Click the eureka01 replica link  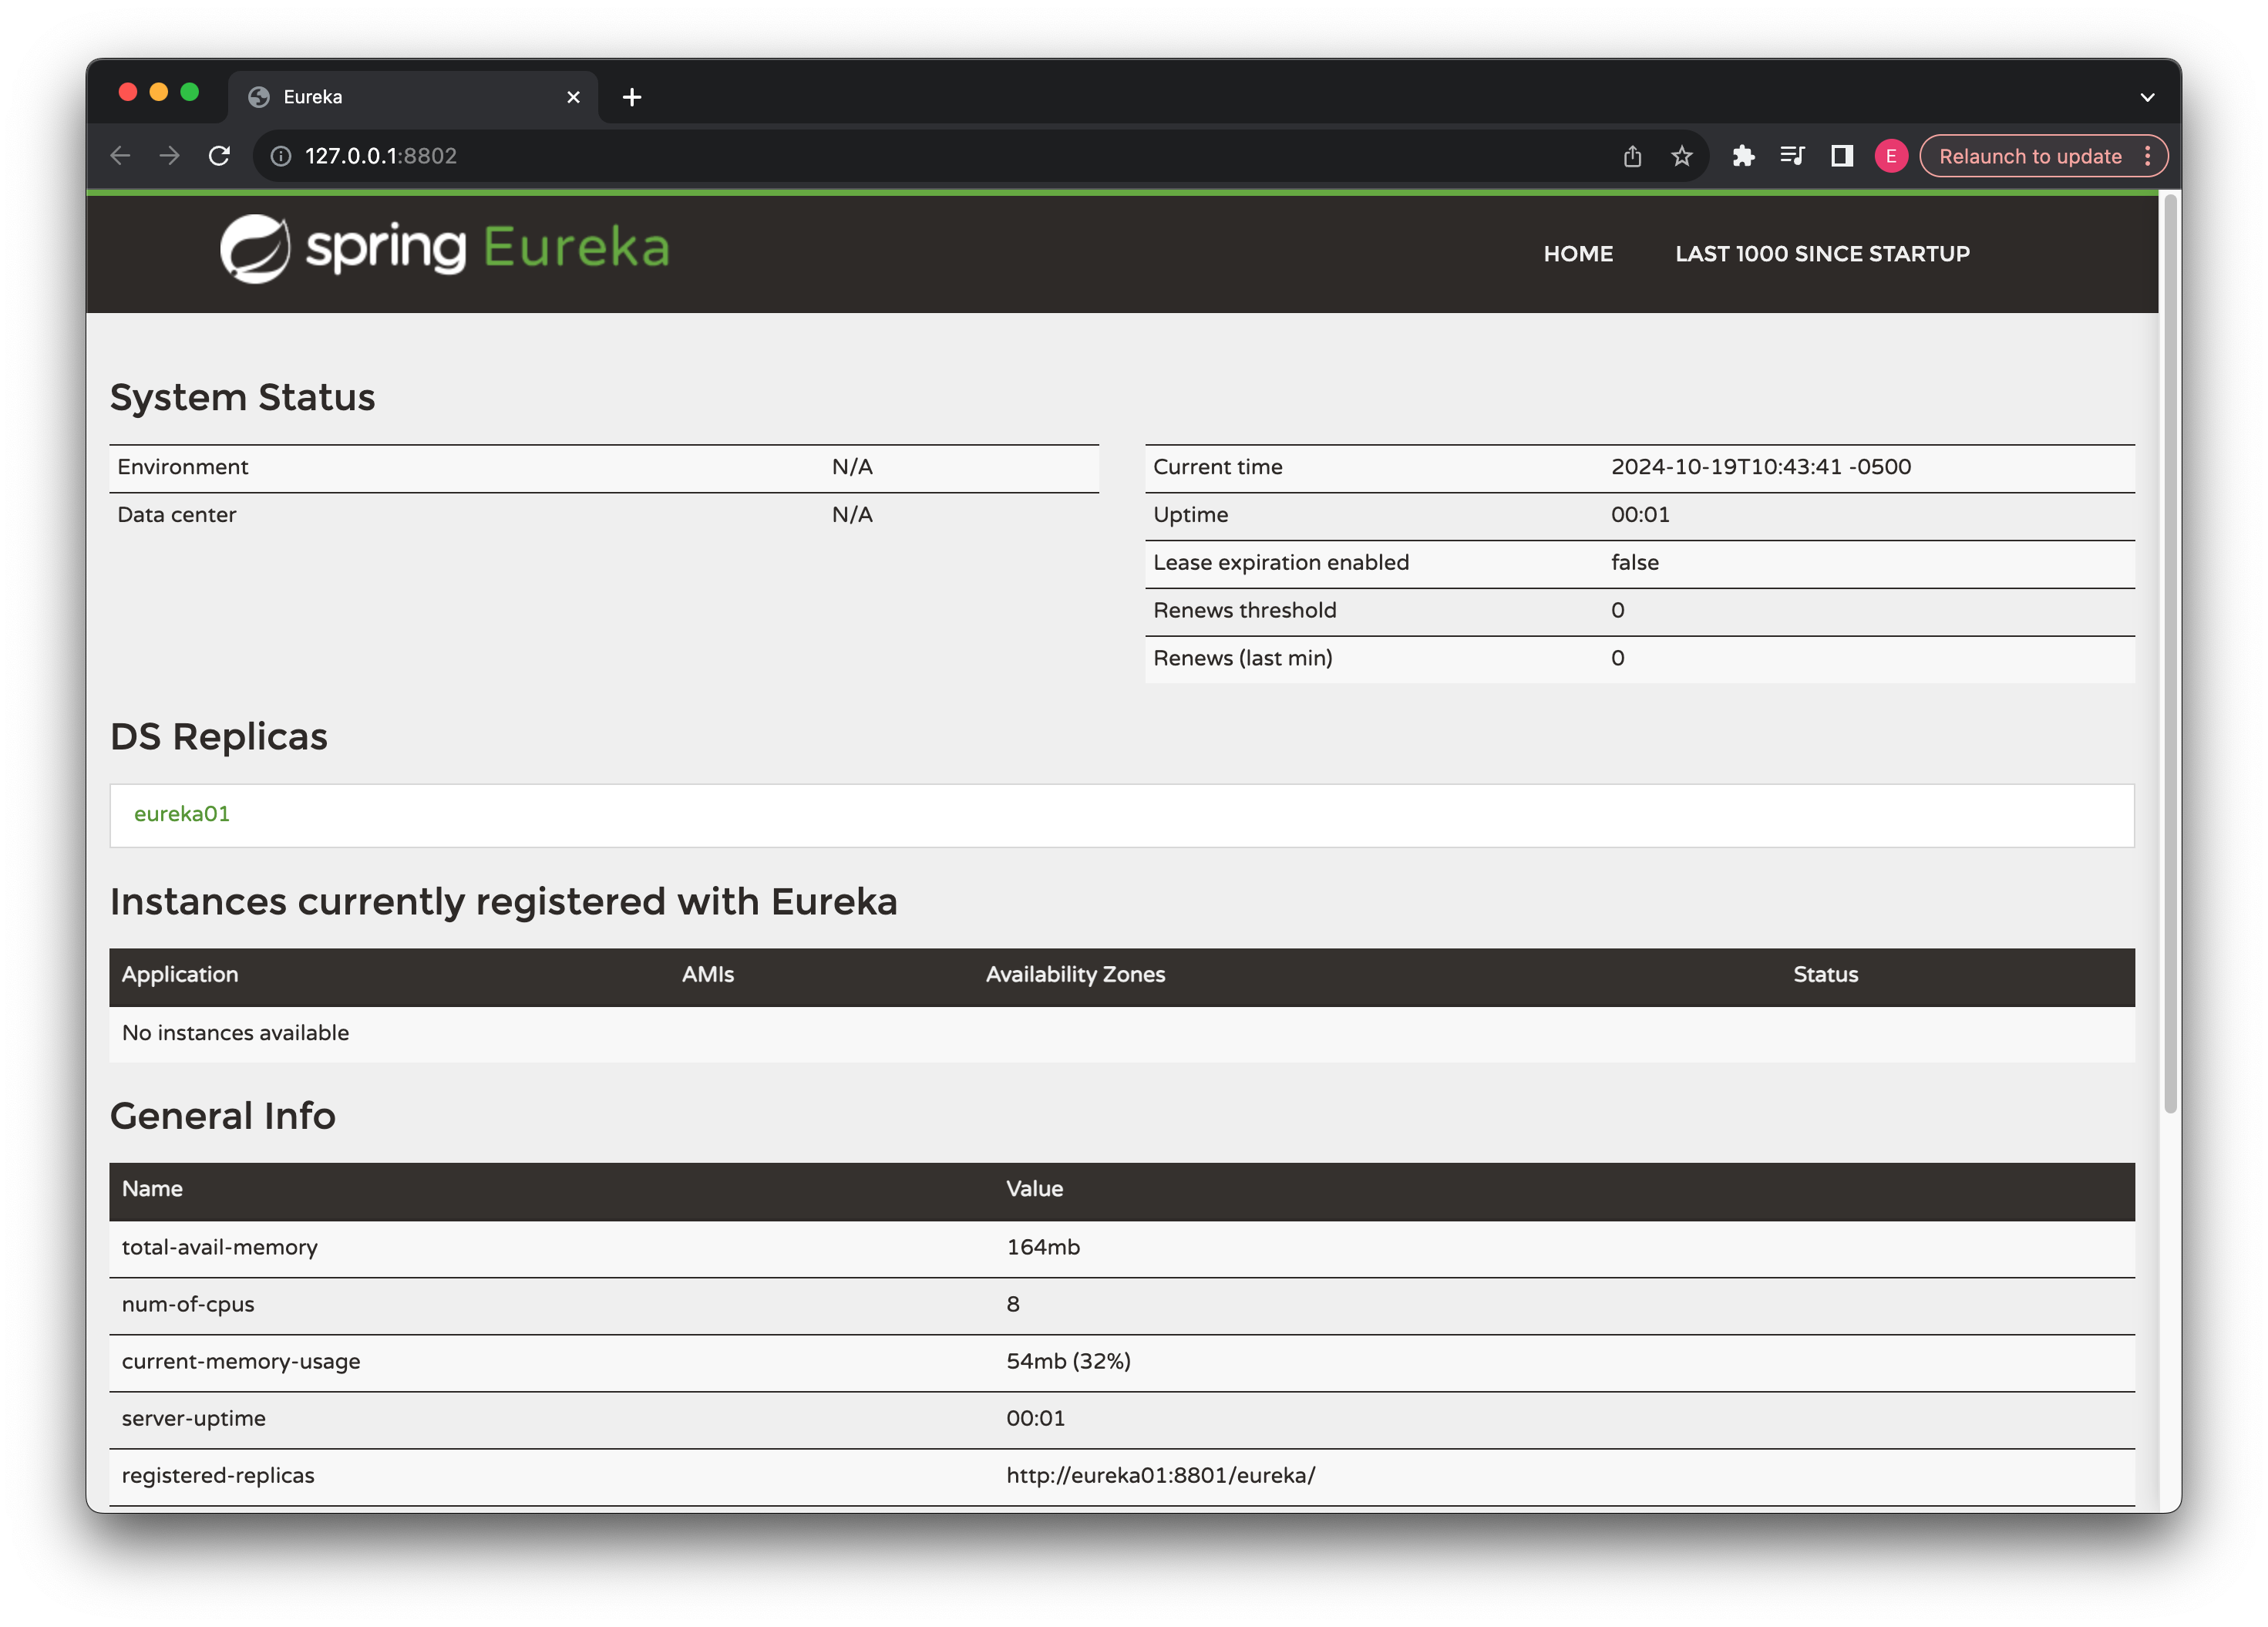181,813
